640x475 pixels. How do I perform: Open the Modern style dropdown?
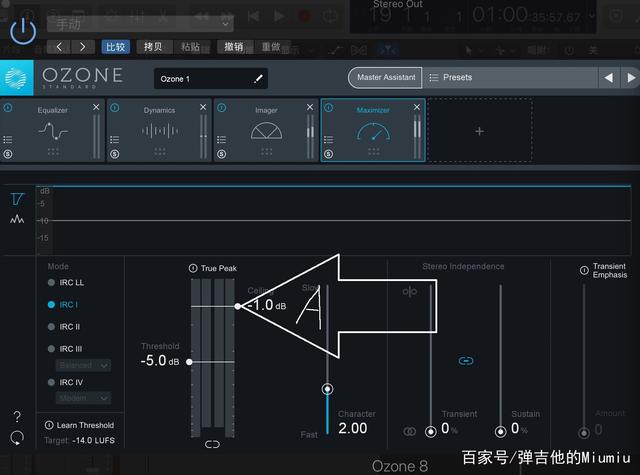83,397
